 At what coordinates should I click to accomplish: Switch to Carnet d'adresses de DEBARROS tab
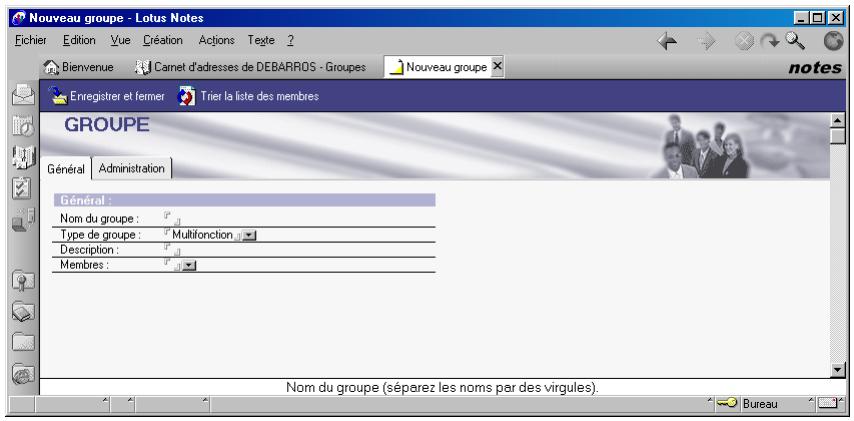tap(251, 67)
